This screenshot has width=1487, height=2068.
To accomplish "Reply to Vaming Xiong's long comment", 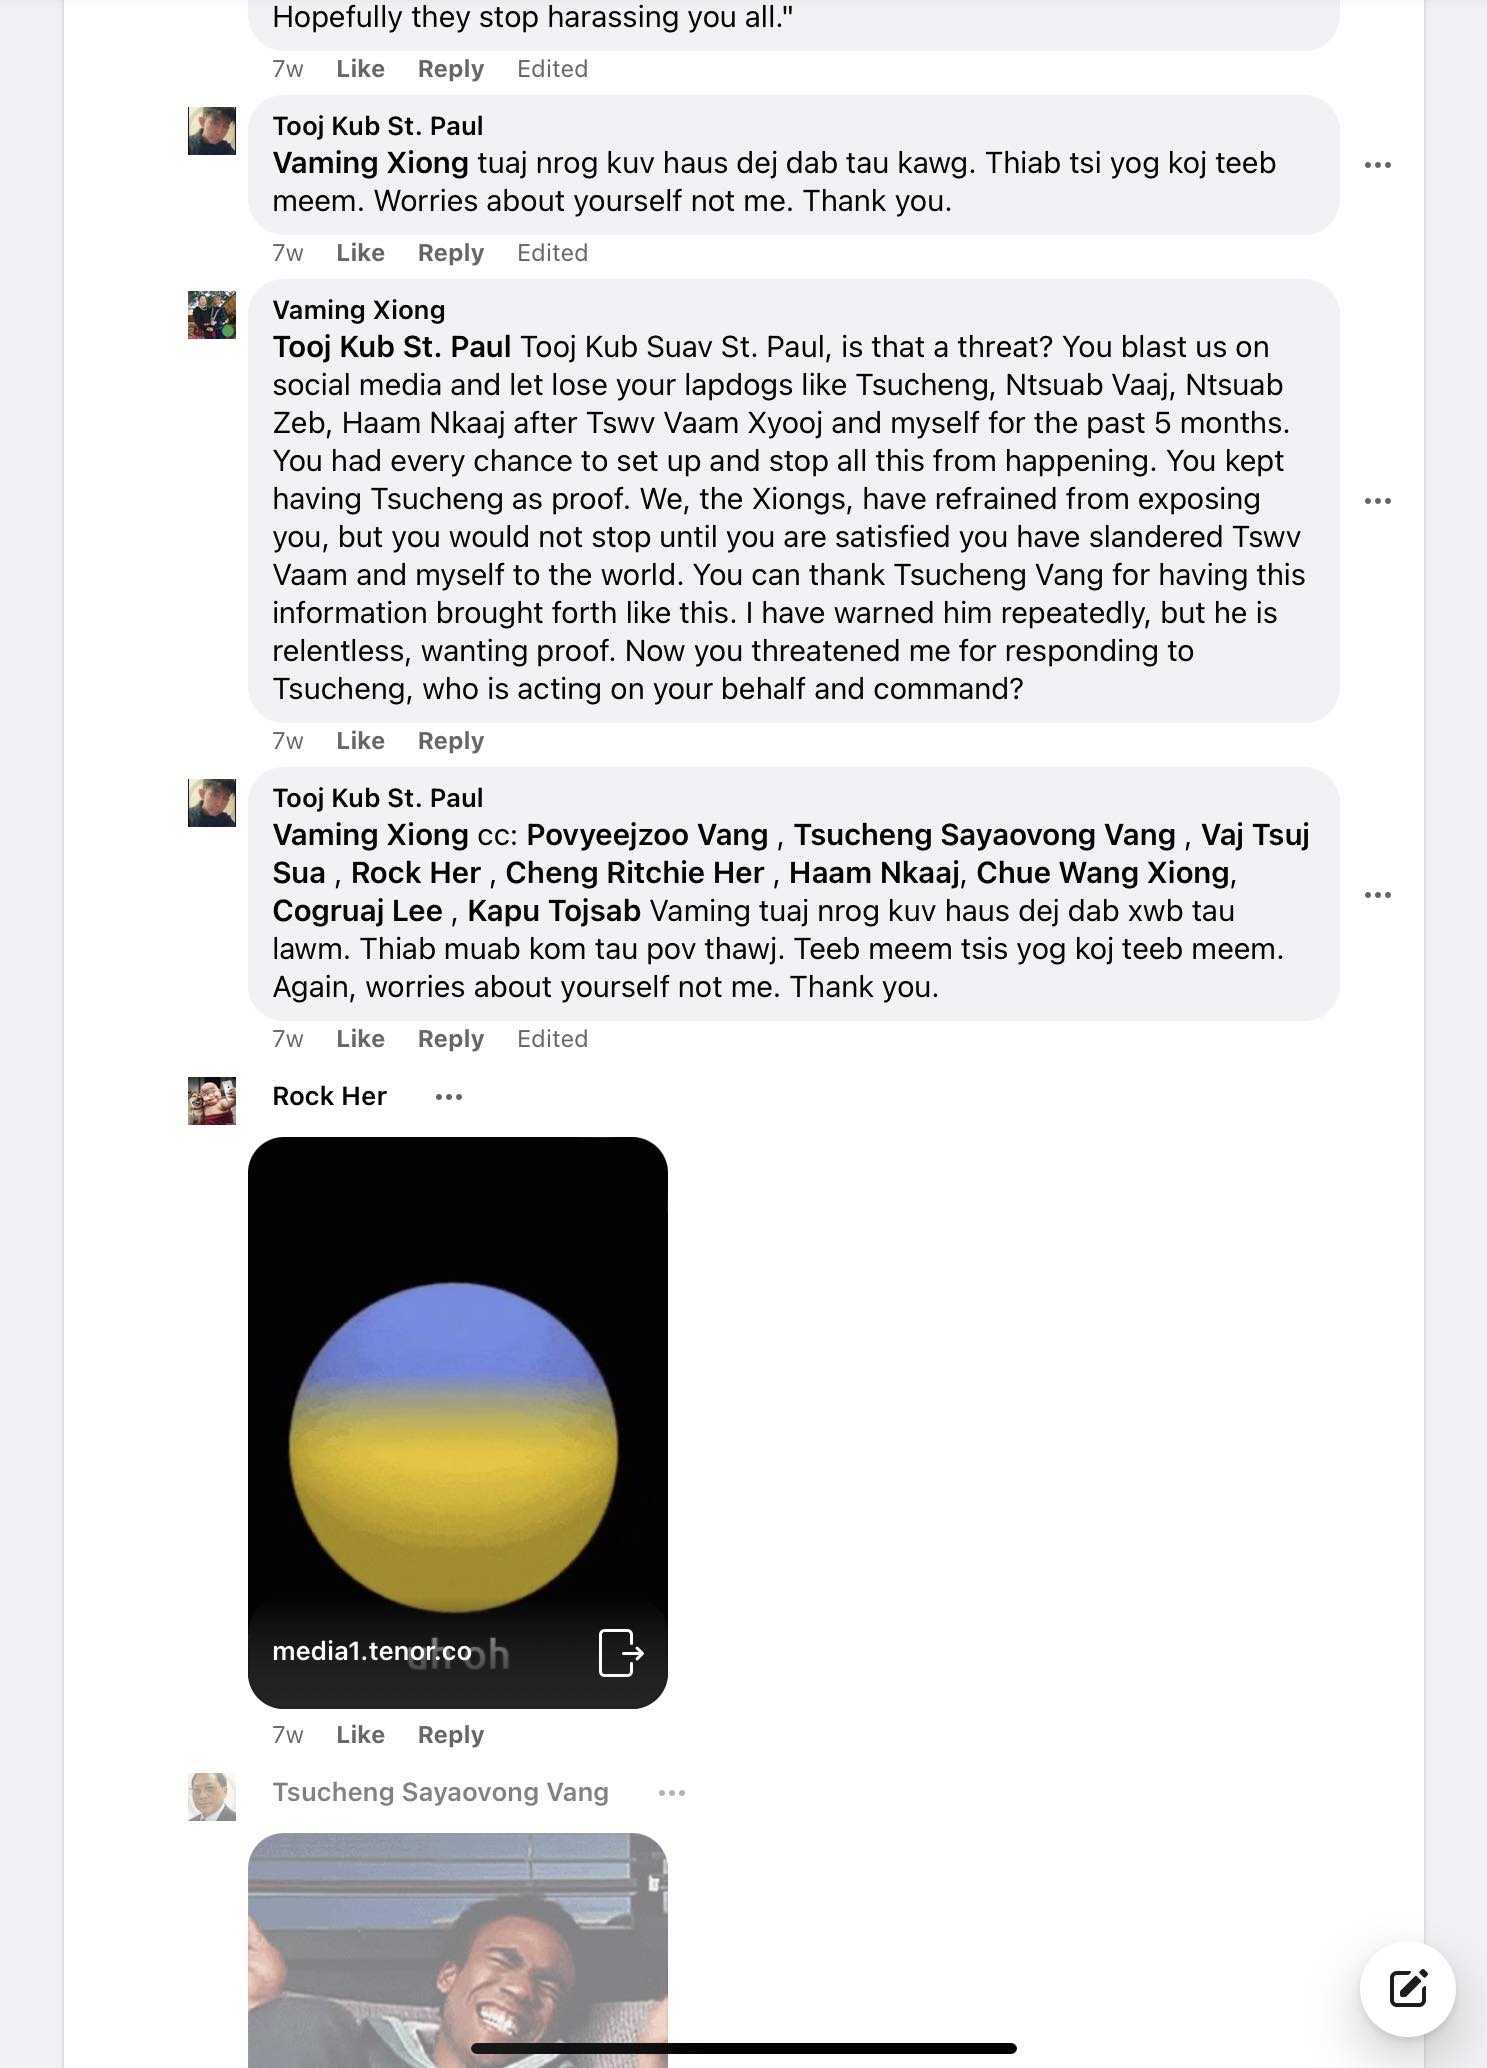I will point(451,741).
